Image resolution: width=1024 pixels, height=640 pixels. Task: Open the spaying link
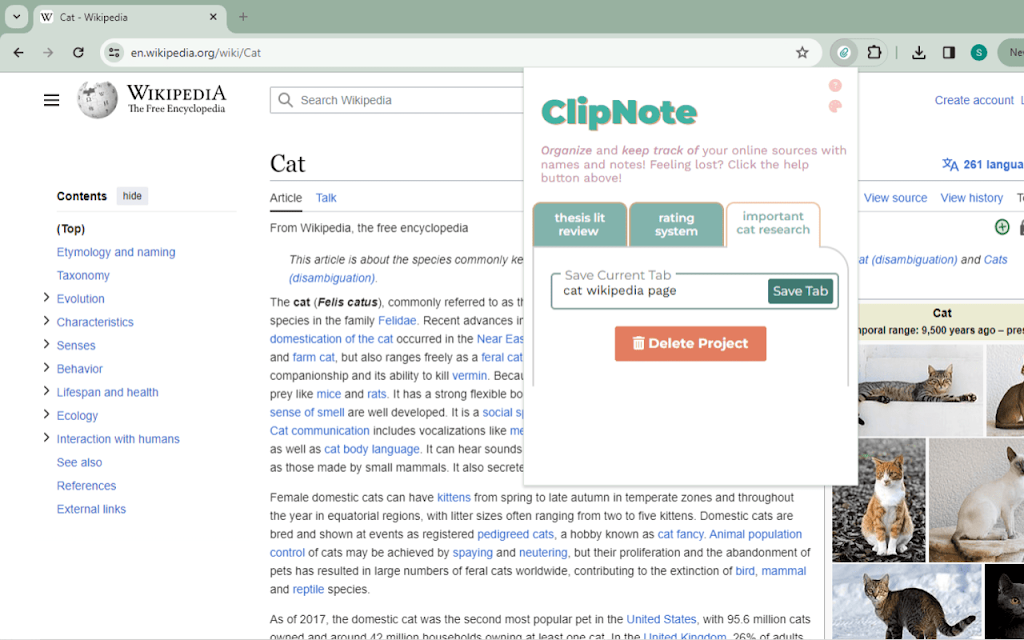(472, 552)
